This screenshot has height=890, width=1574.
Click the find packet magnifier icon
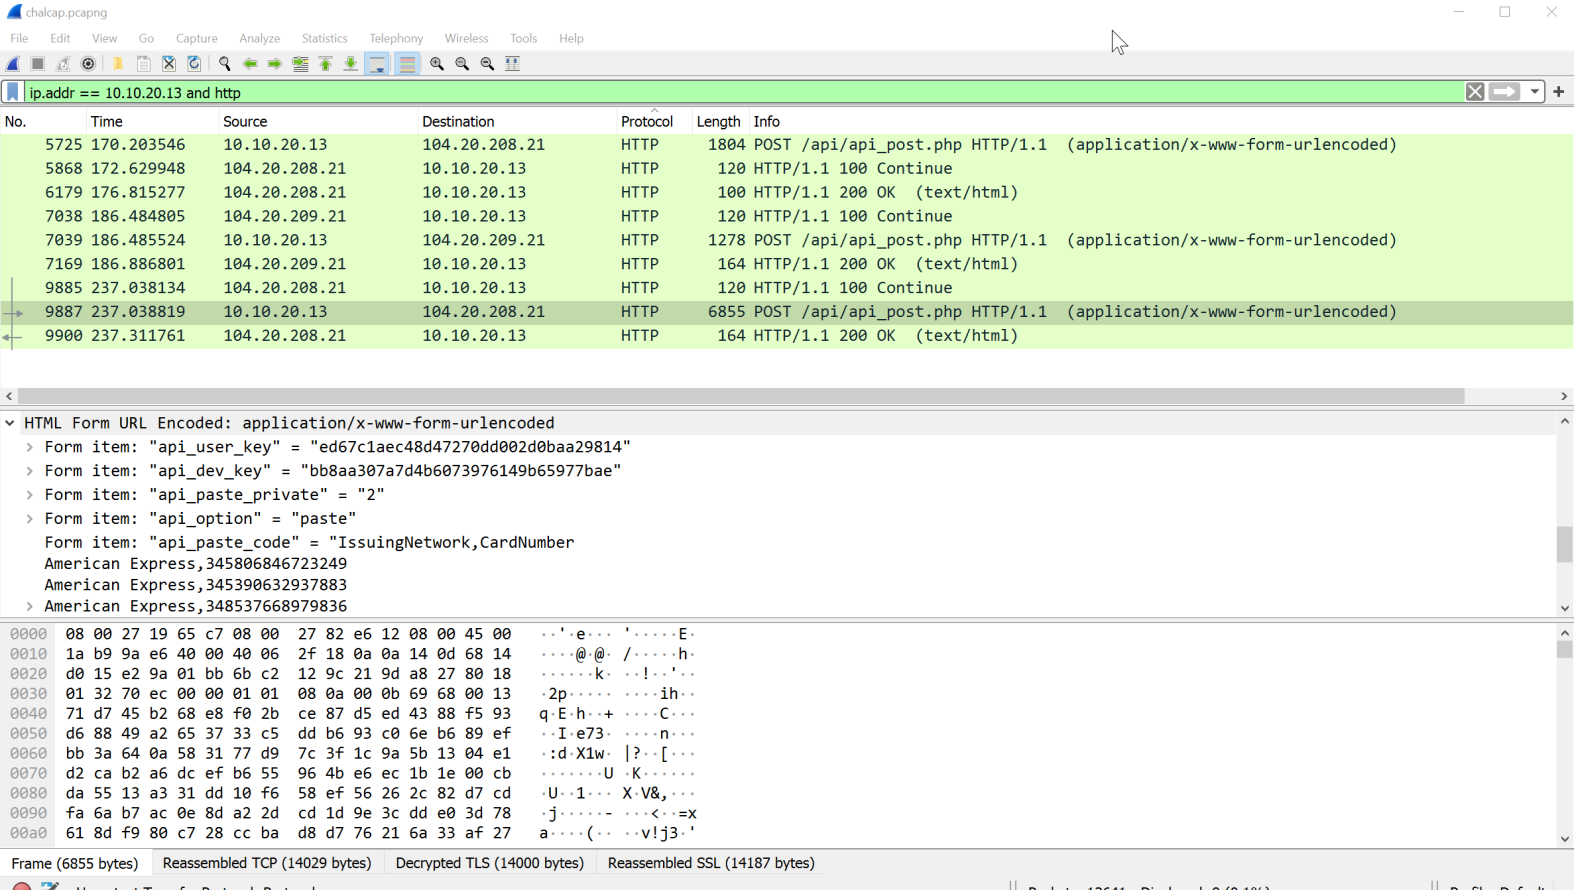click(225, 64)
